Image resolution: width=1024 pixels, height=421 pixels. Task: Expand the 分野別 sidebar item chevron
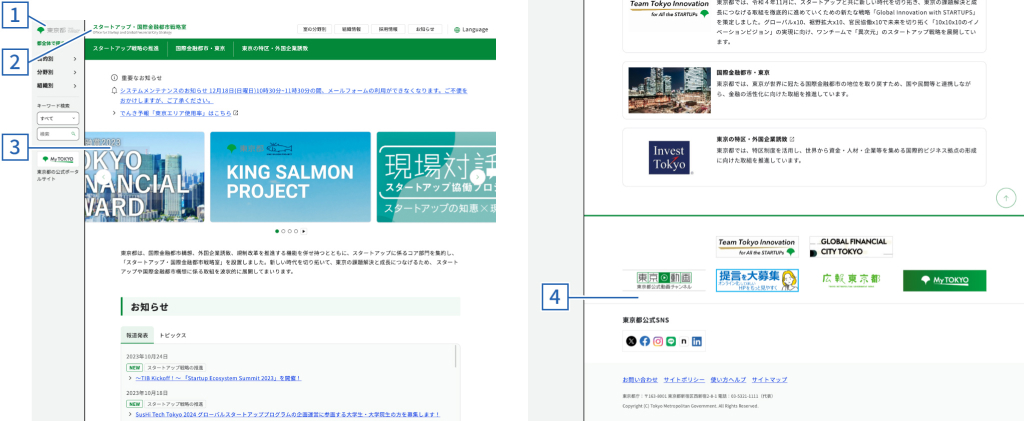tap(75, 72)
